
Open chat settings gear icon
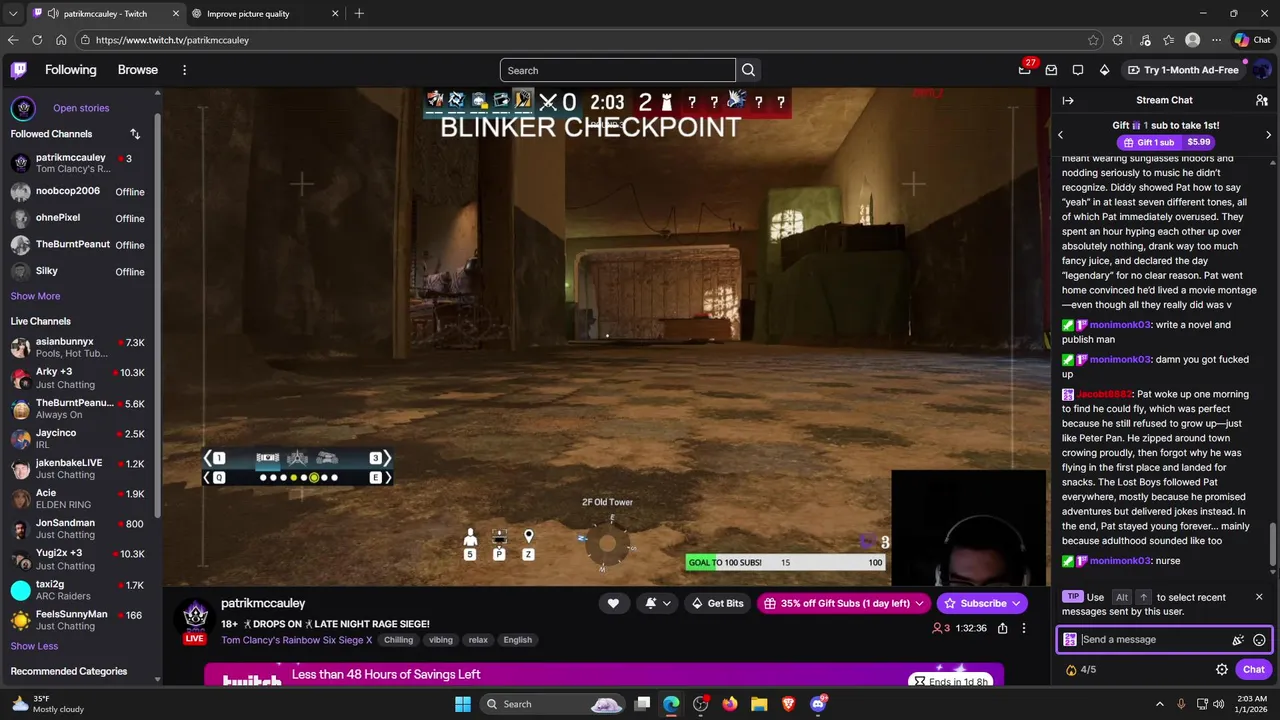pyautogui.click(x=1222, y=669)
